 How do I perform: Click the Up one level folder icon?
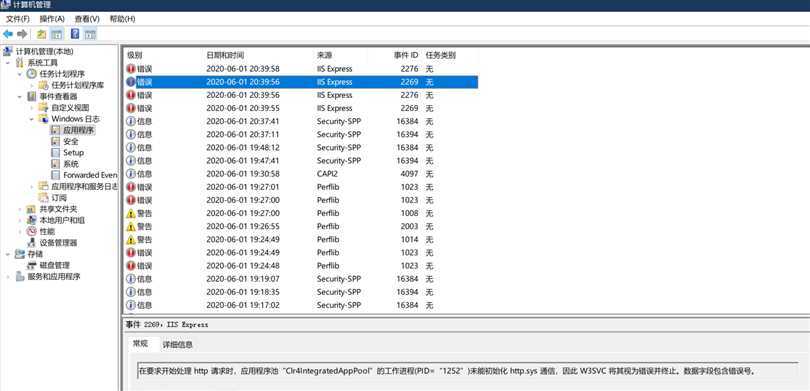pos(41,34)
